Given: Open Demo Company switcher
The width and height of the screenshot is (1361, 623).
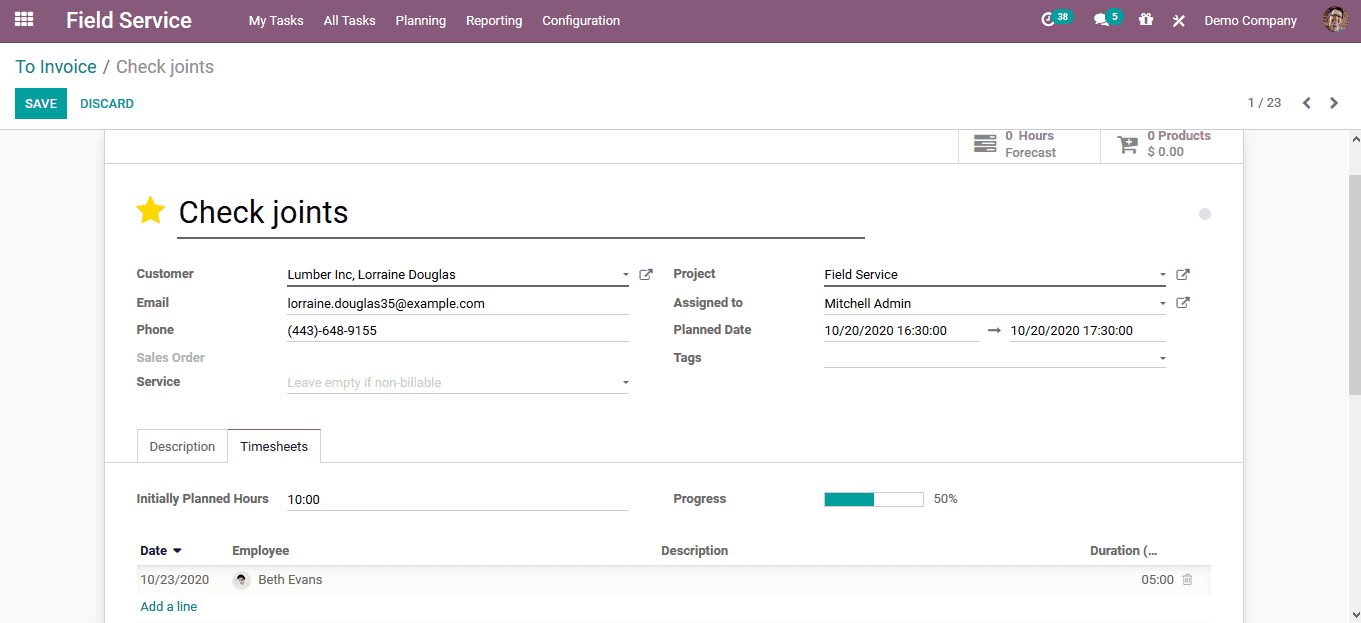Looking at the screenshot, I should point(1250,20).
